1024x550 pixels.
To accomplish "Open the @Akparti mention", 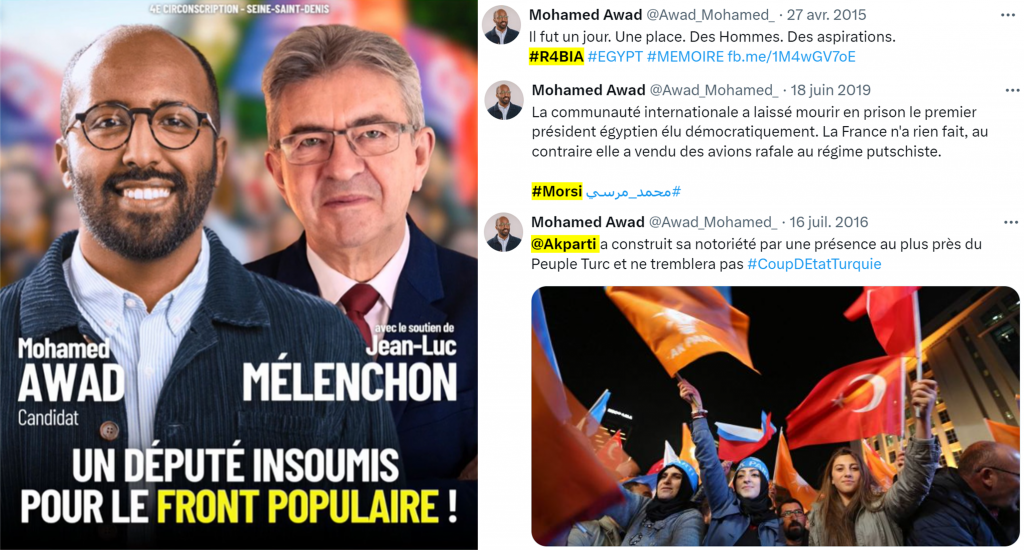I will click(x=564, y=244).
